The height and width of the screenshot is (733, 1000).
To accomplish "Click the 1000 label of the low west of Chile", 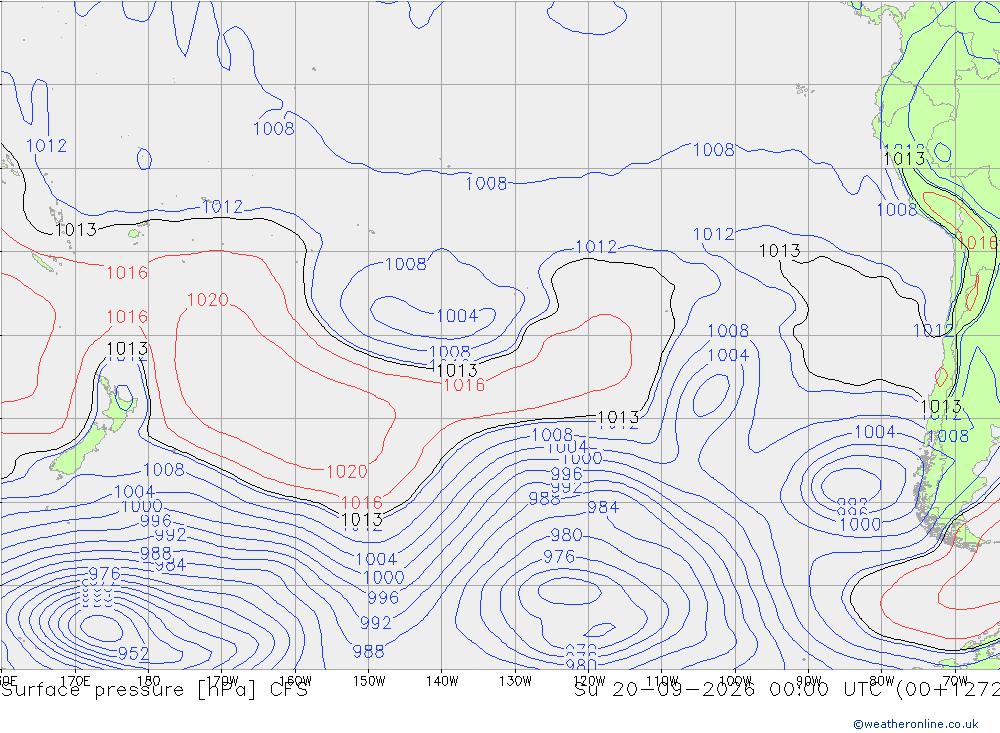I will (860, 525).
